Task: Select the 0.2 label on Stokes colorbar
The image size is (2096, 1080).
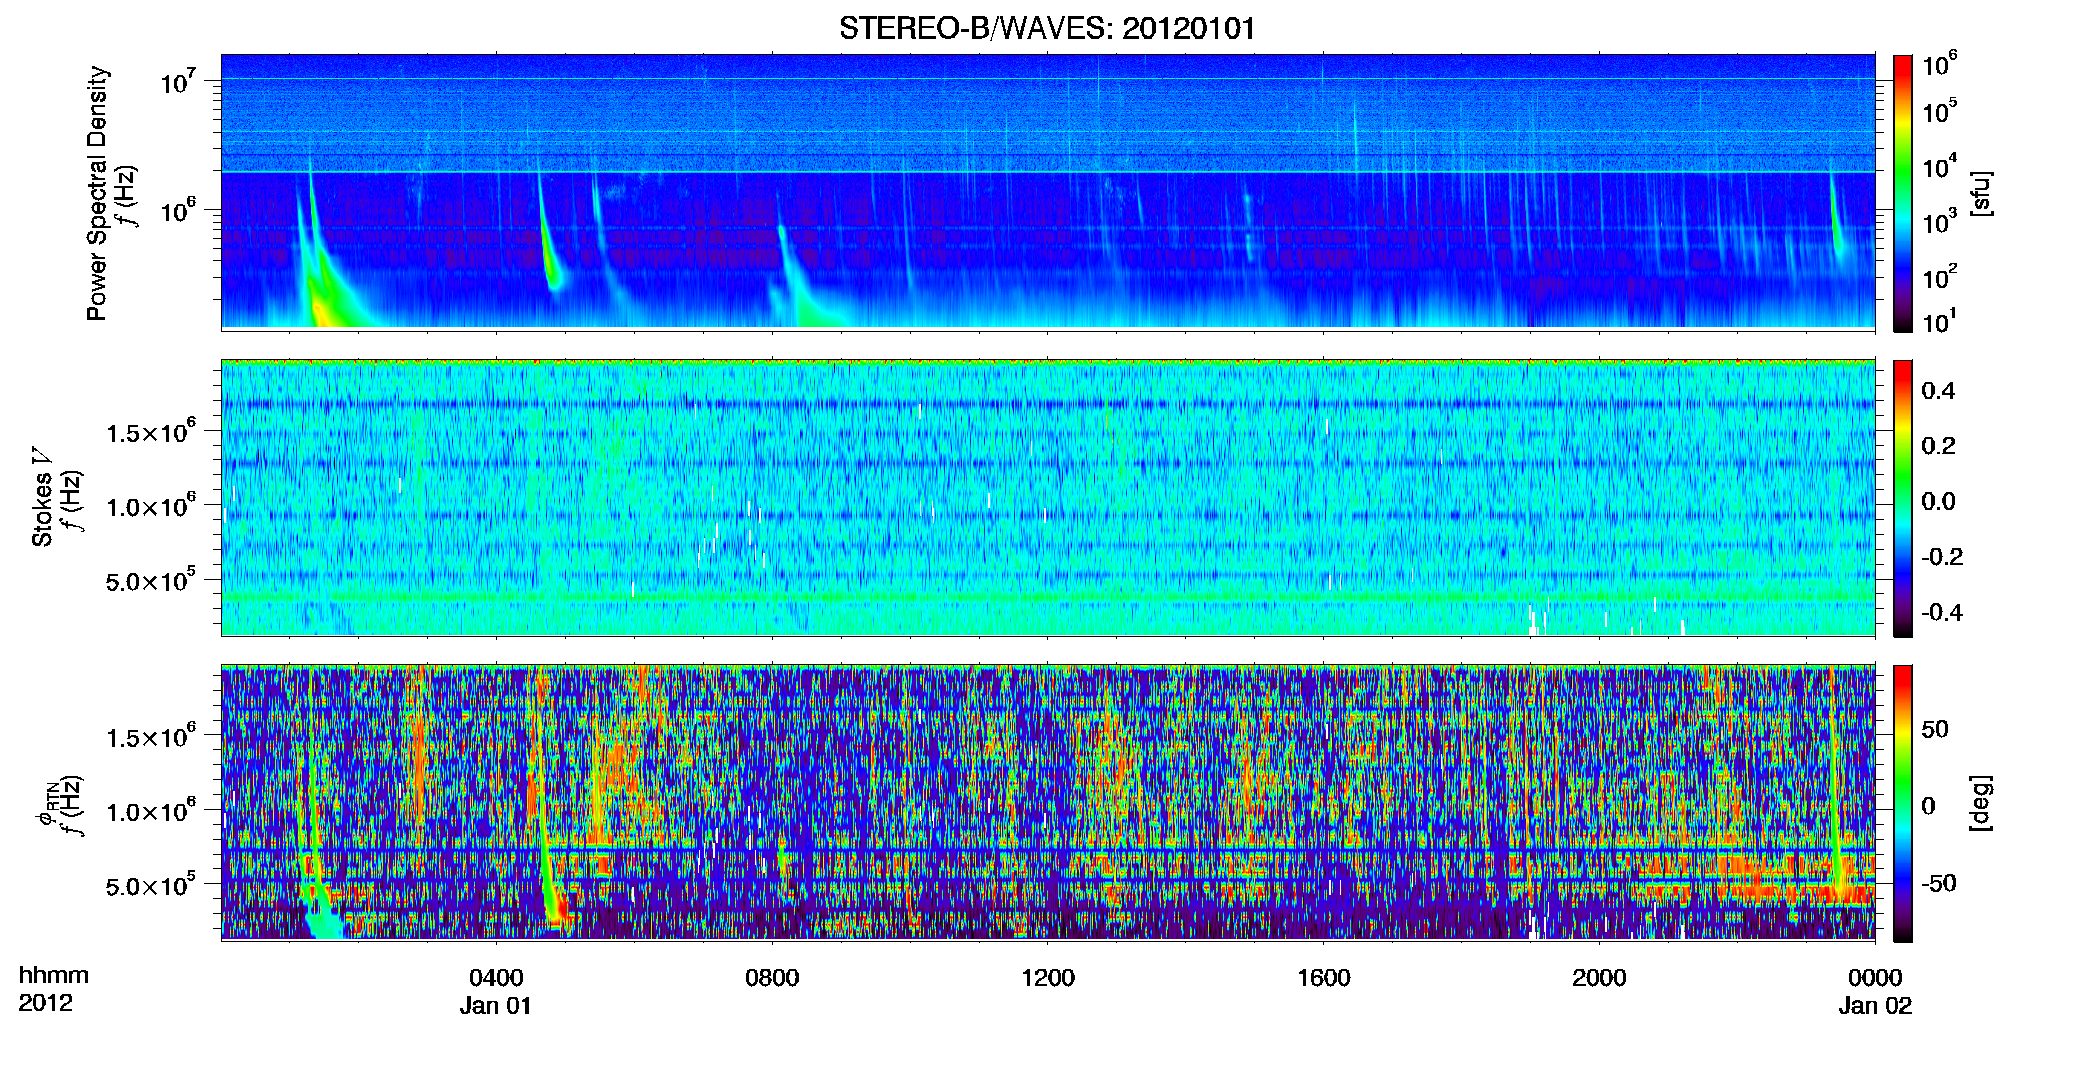Action: point(1938,446)
